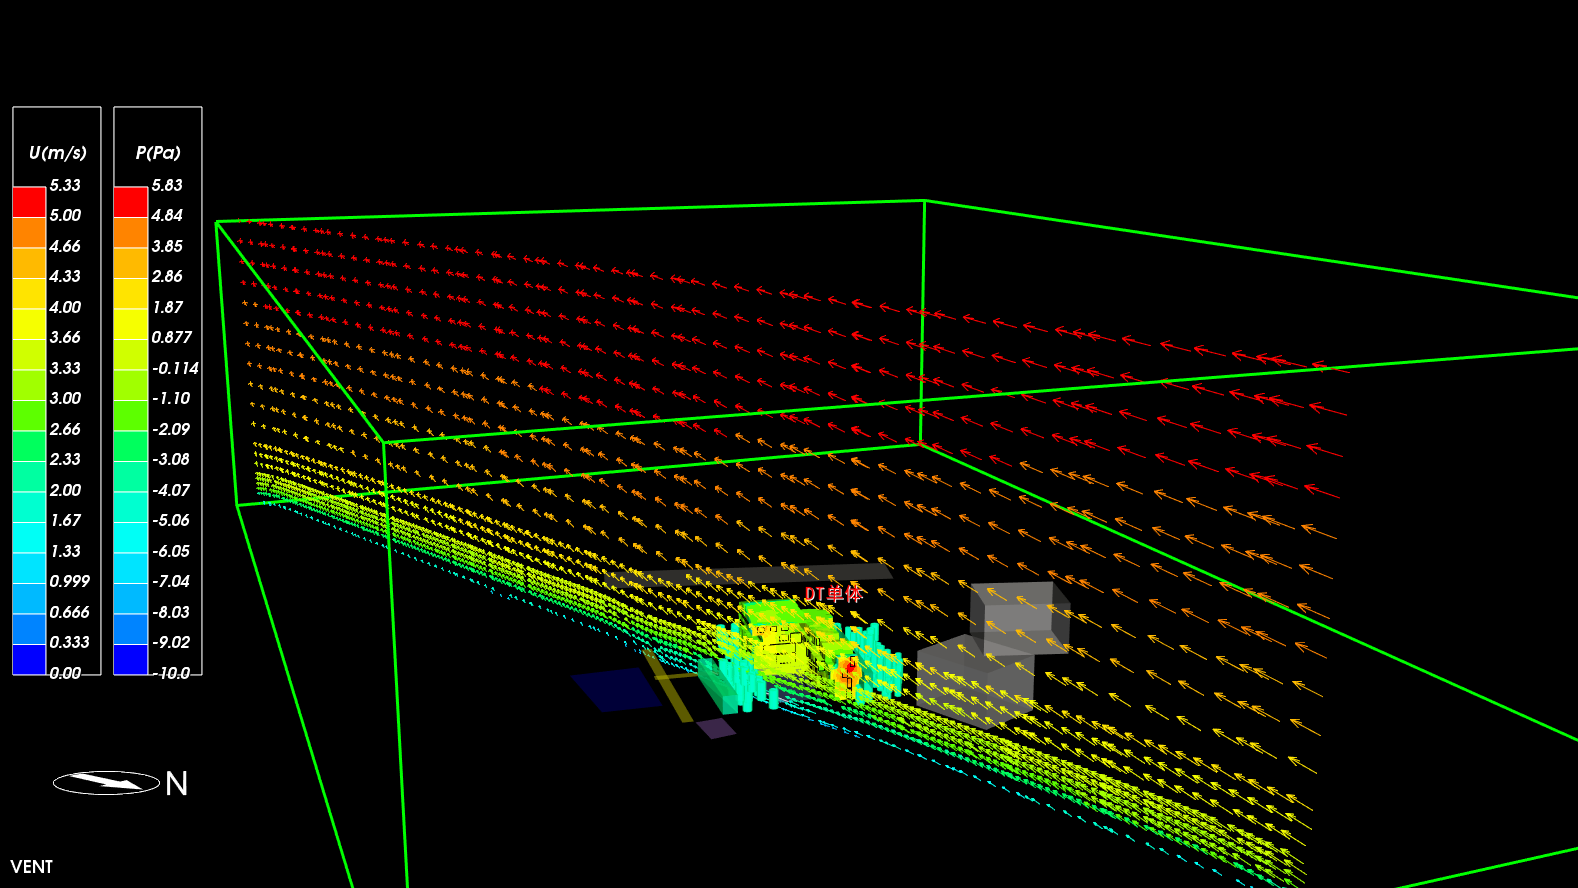
Task: Click the 5.33 maximum velocity value
Action: click(65, 185)
